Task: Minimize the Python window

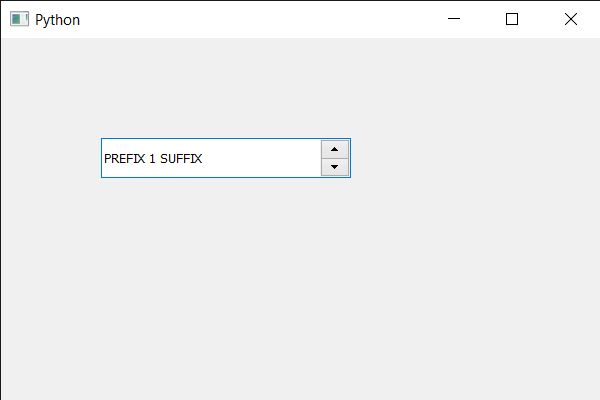Action: click(454, 19)
